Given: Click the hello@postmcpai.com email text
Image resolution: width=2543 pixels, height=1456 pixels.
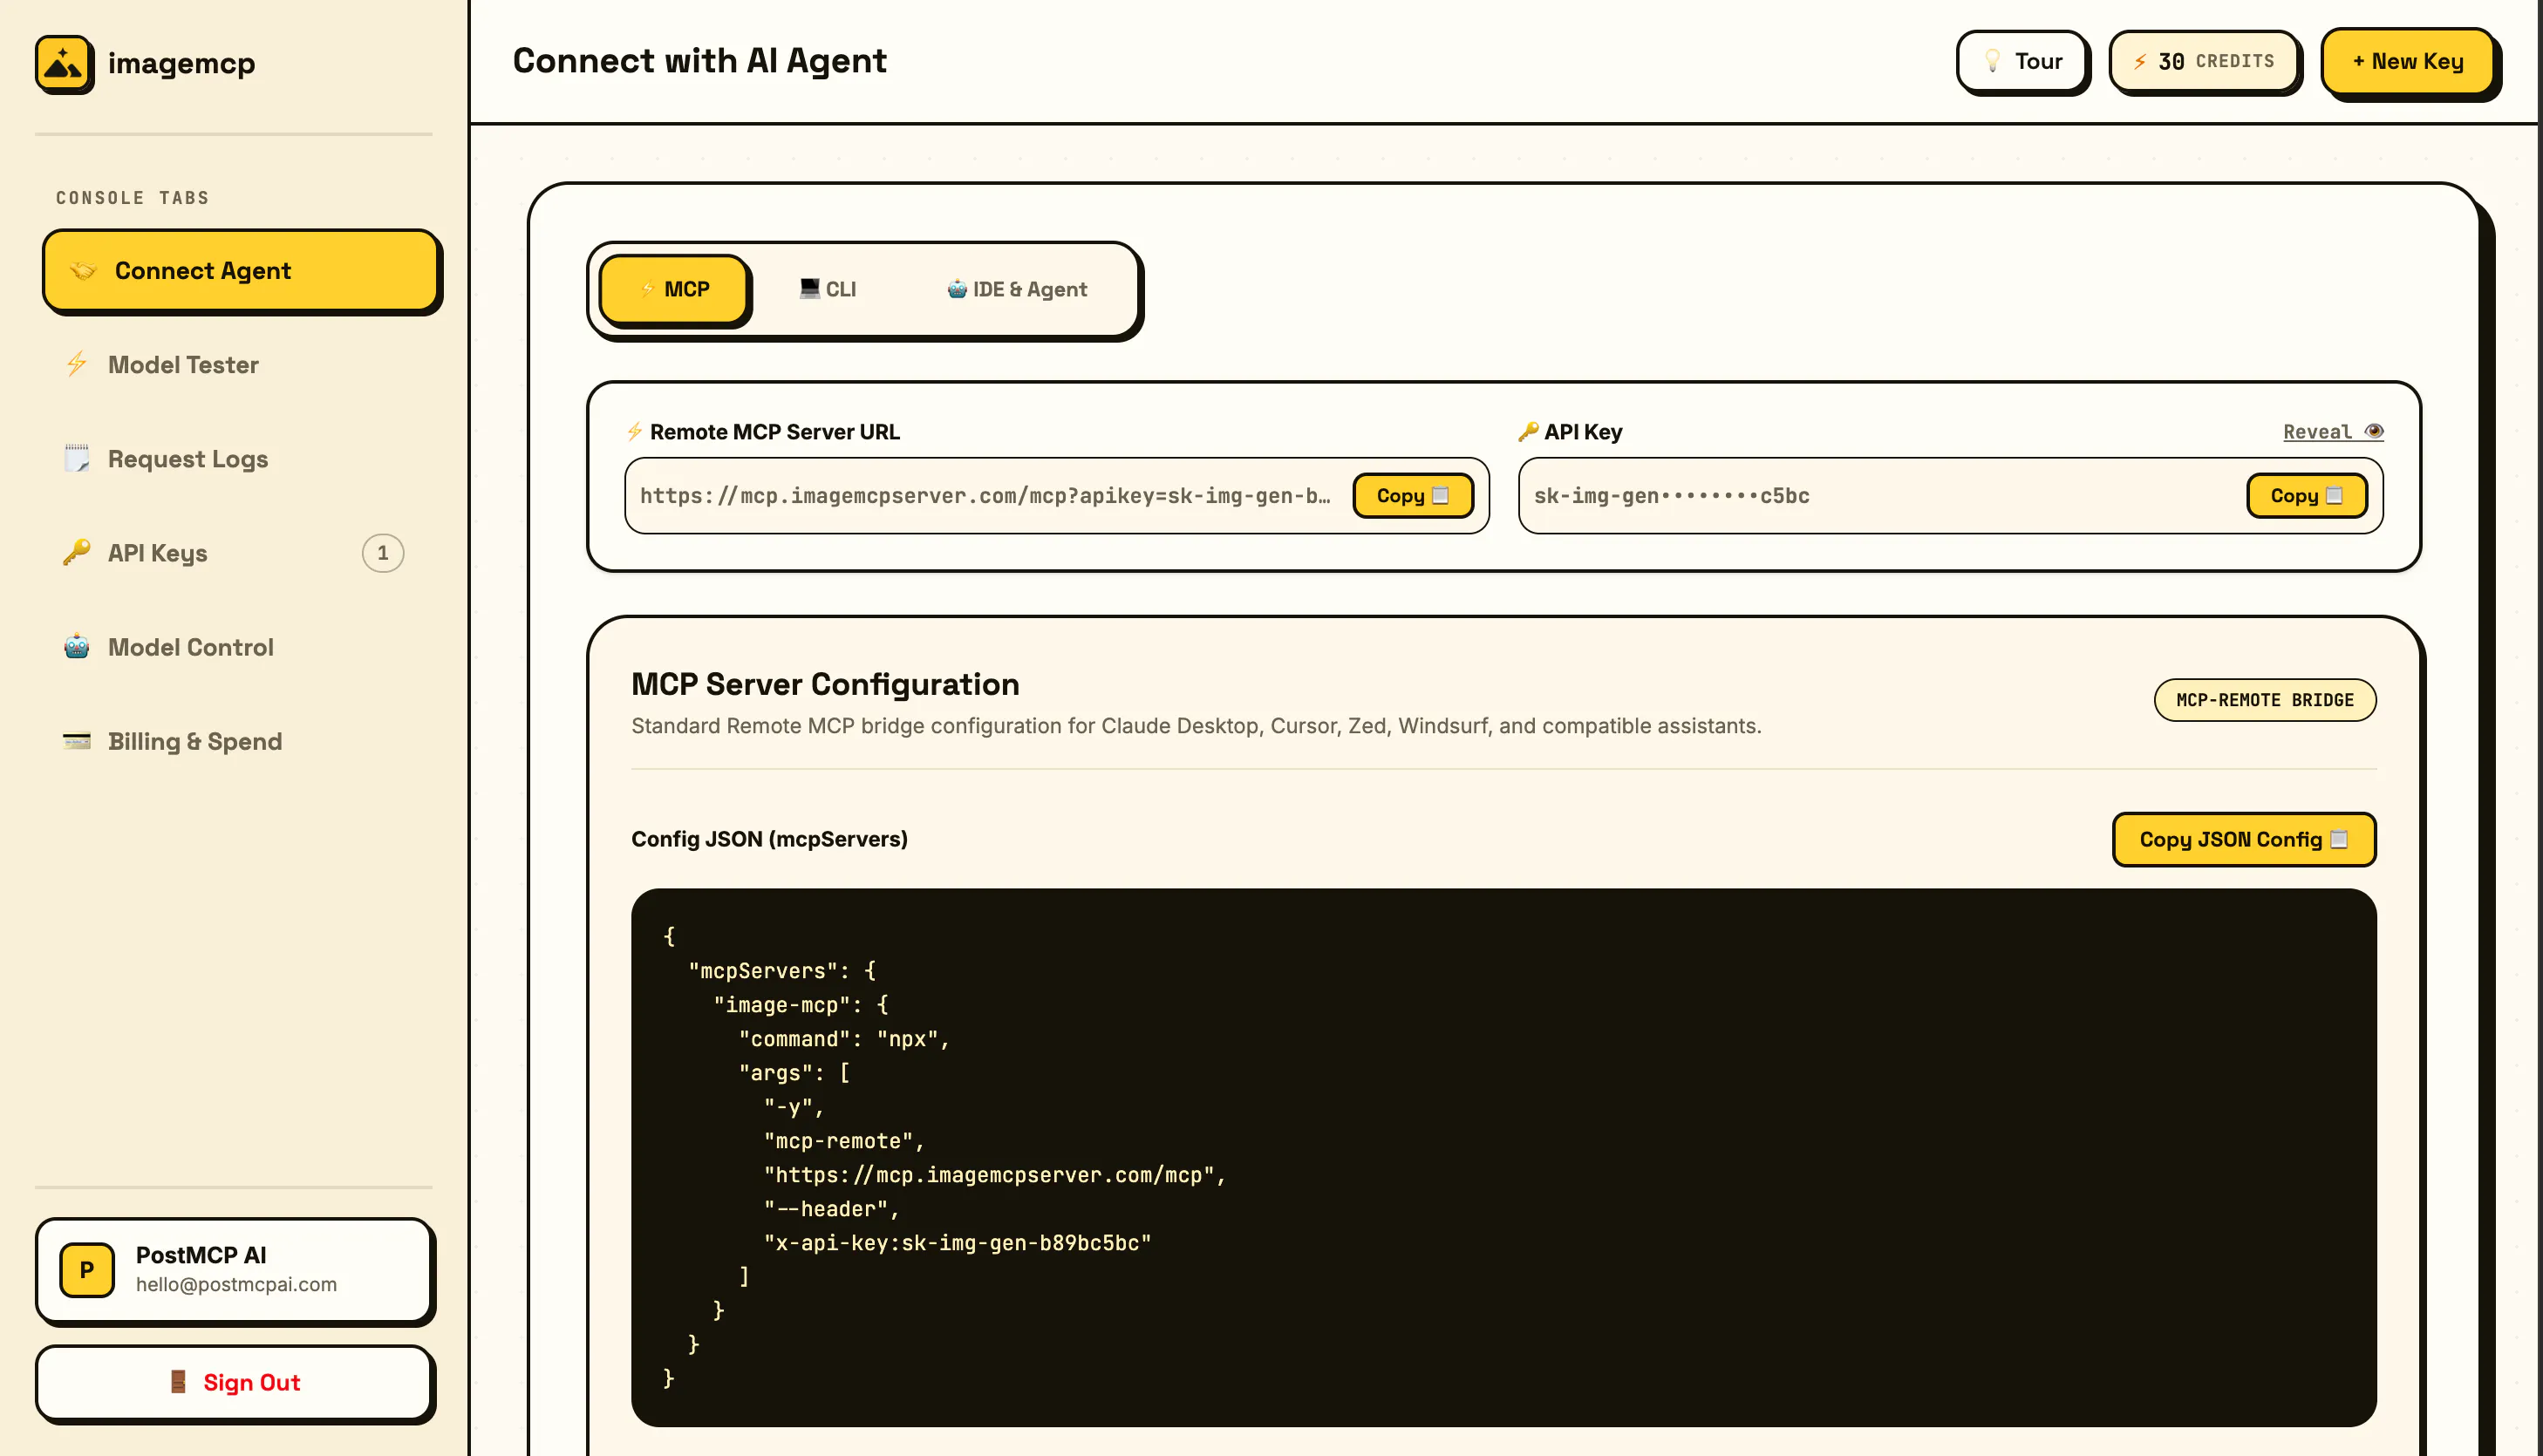Looking at the screenshot, I should click(x=236, y=1284).
